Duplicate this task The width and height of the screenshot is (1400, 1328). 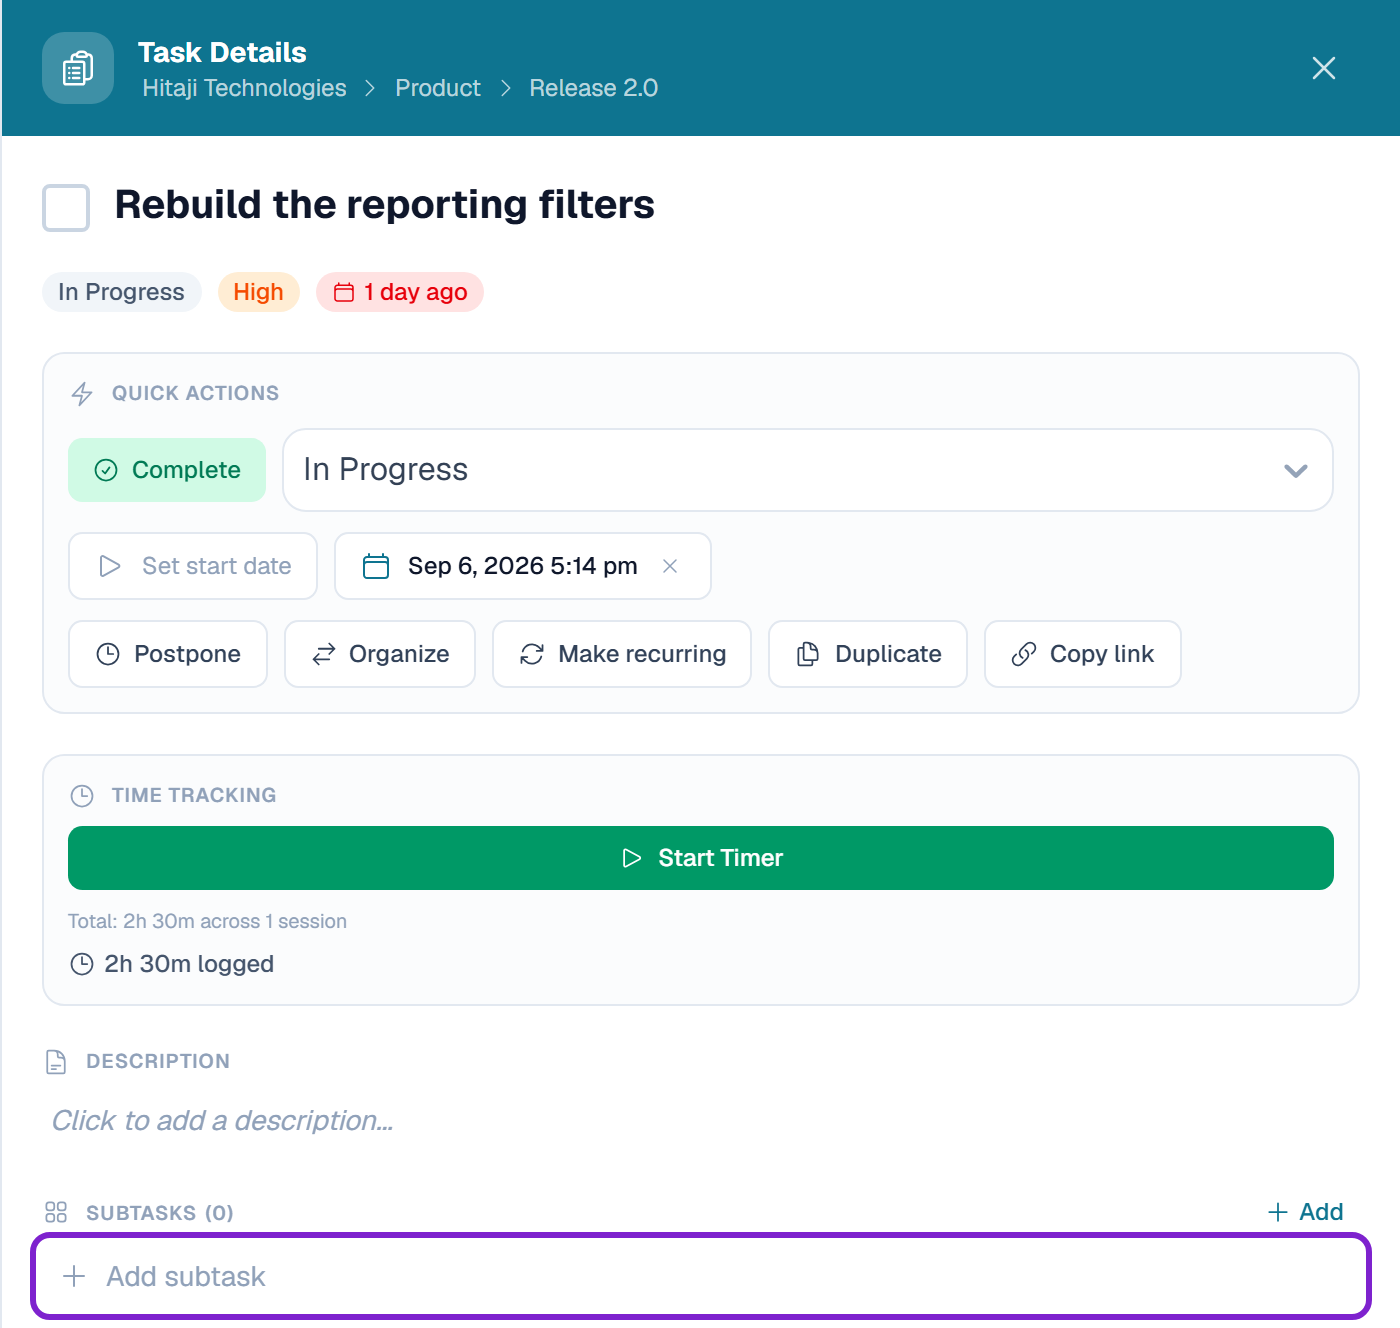coord(868,654)
